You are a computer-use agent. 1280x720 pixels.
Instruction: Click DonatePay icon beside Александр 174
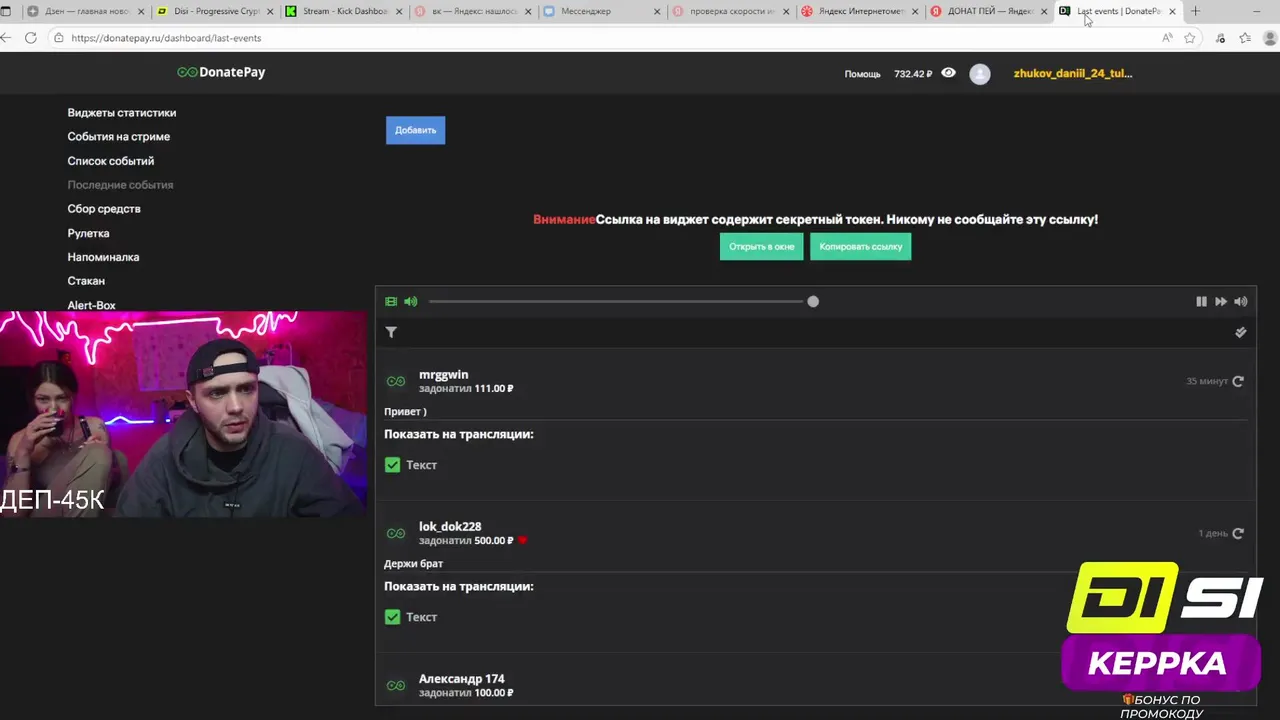[x=396, y=685]
